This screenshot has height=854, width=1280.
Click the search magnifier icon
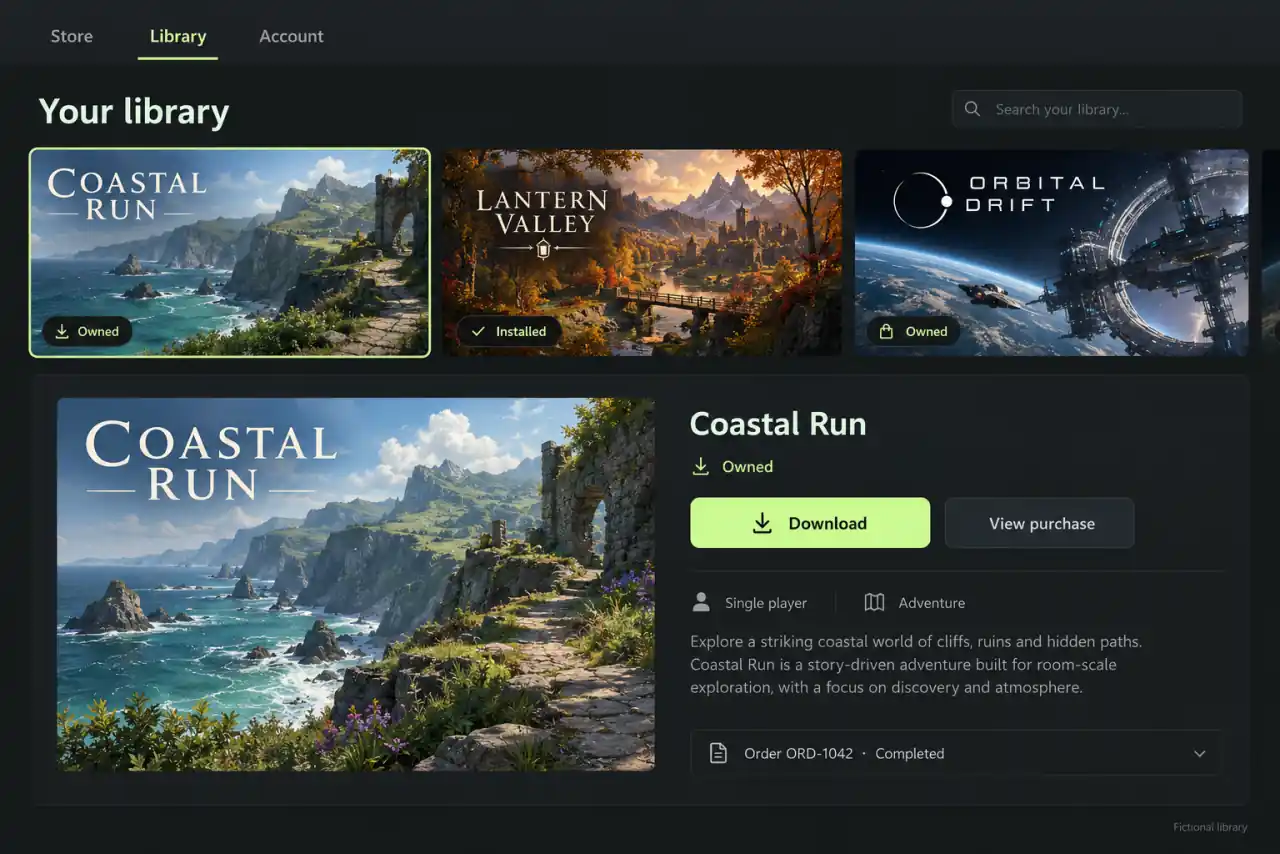973,109
